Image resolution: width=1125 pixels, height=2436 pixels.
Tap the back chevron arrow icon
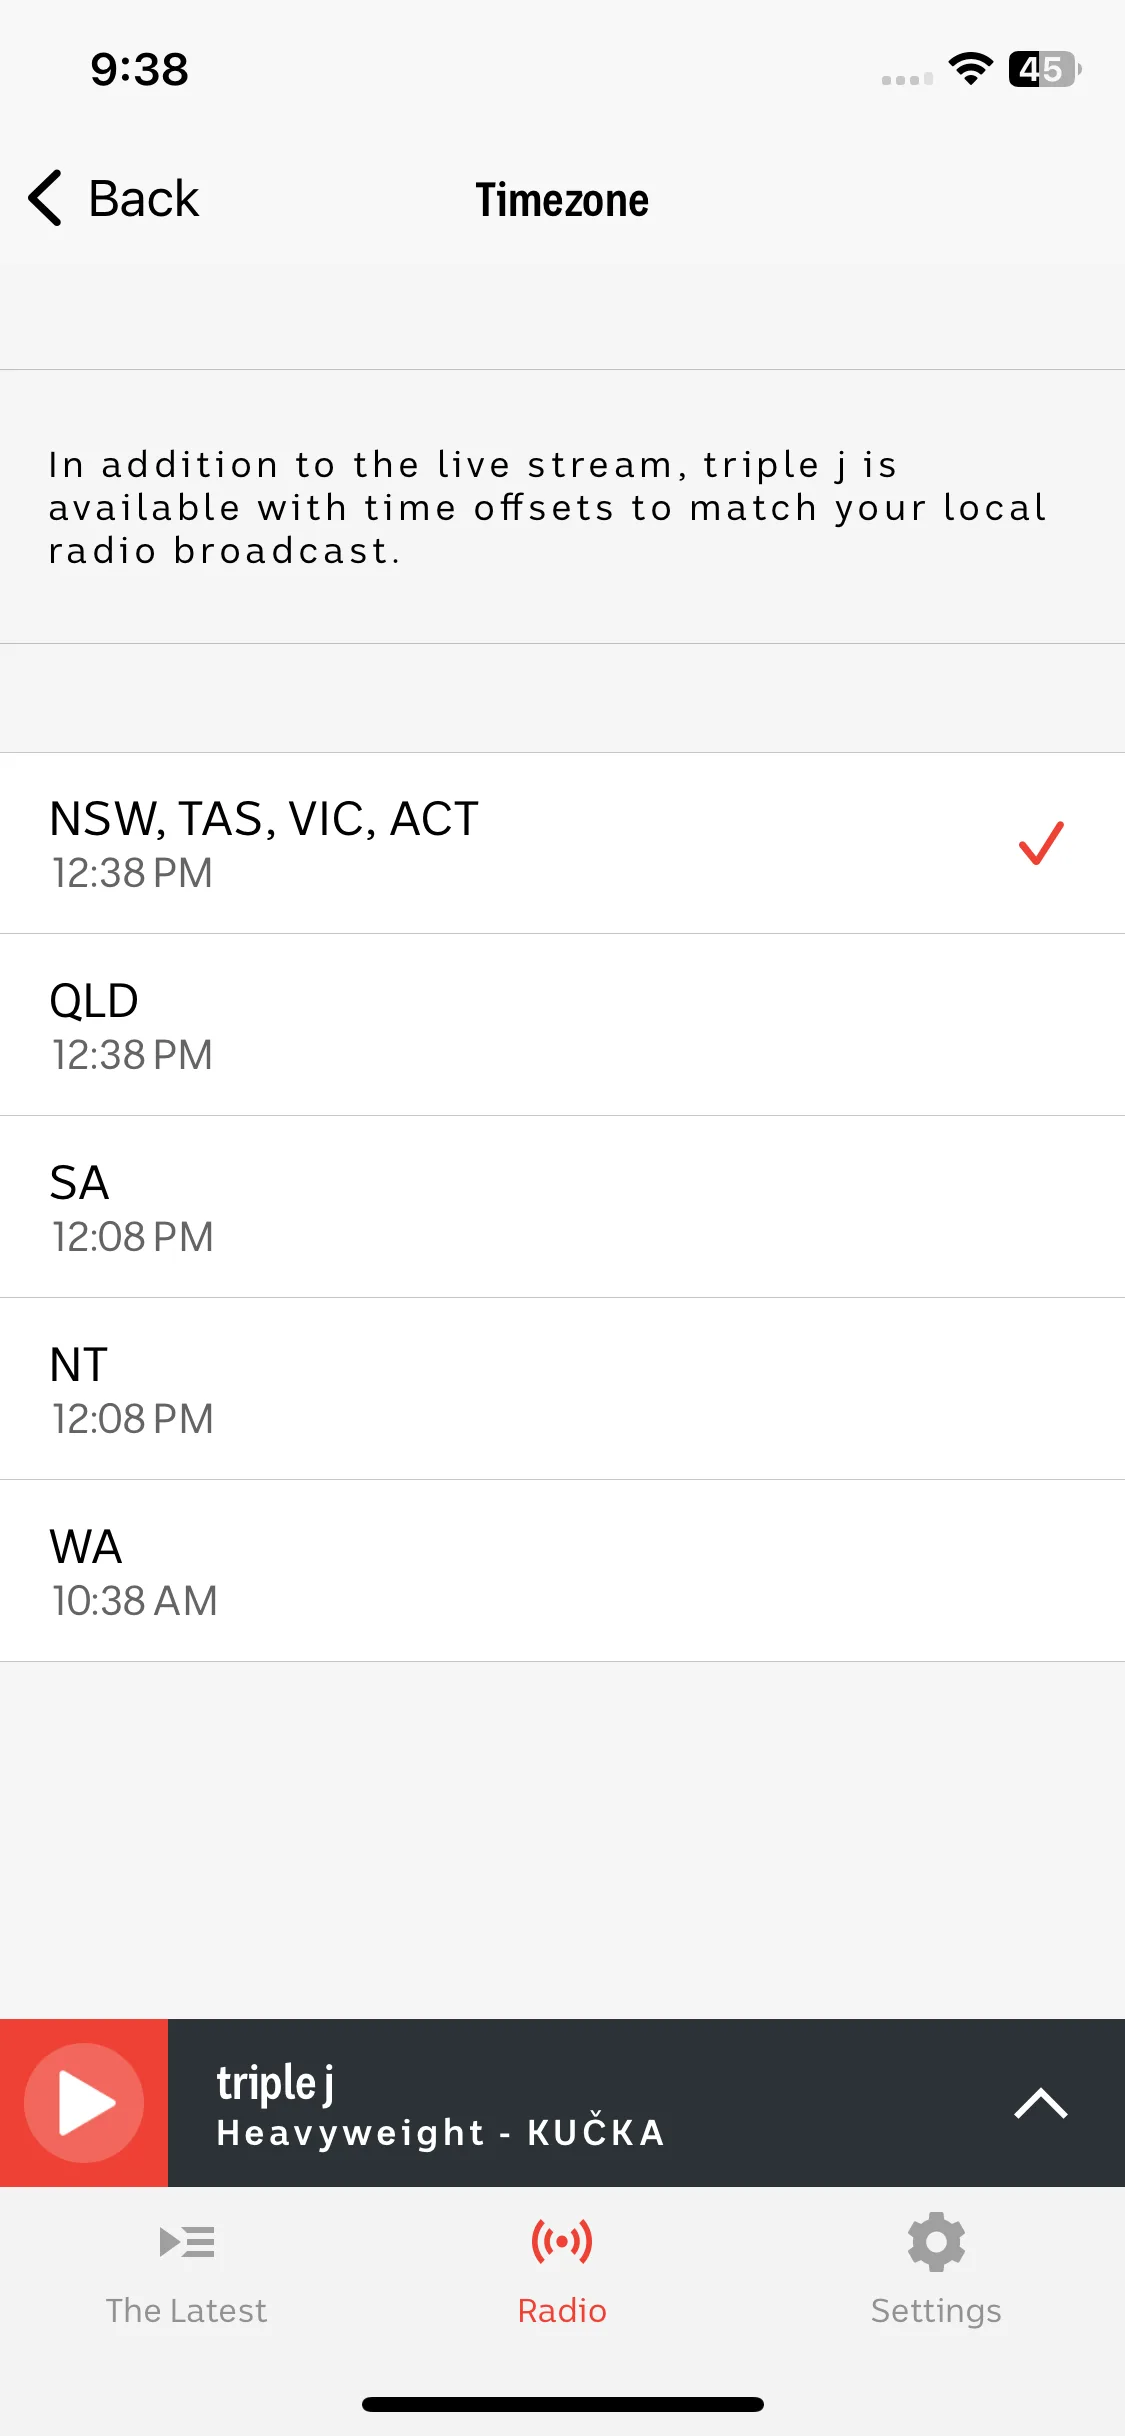click(x=46, y=198)
